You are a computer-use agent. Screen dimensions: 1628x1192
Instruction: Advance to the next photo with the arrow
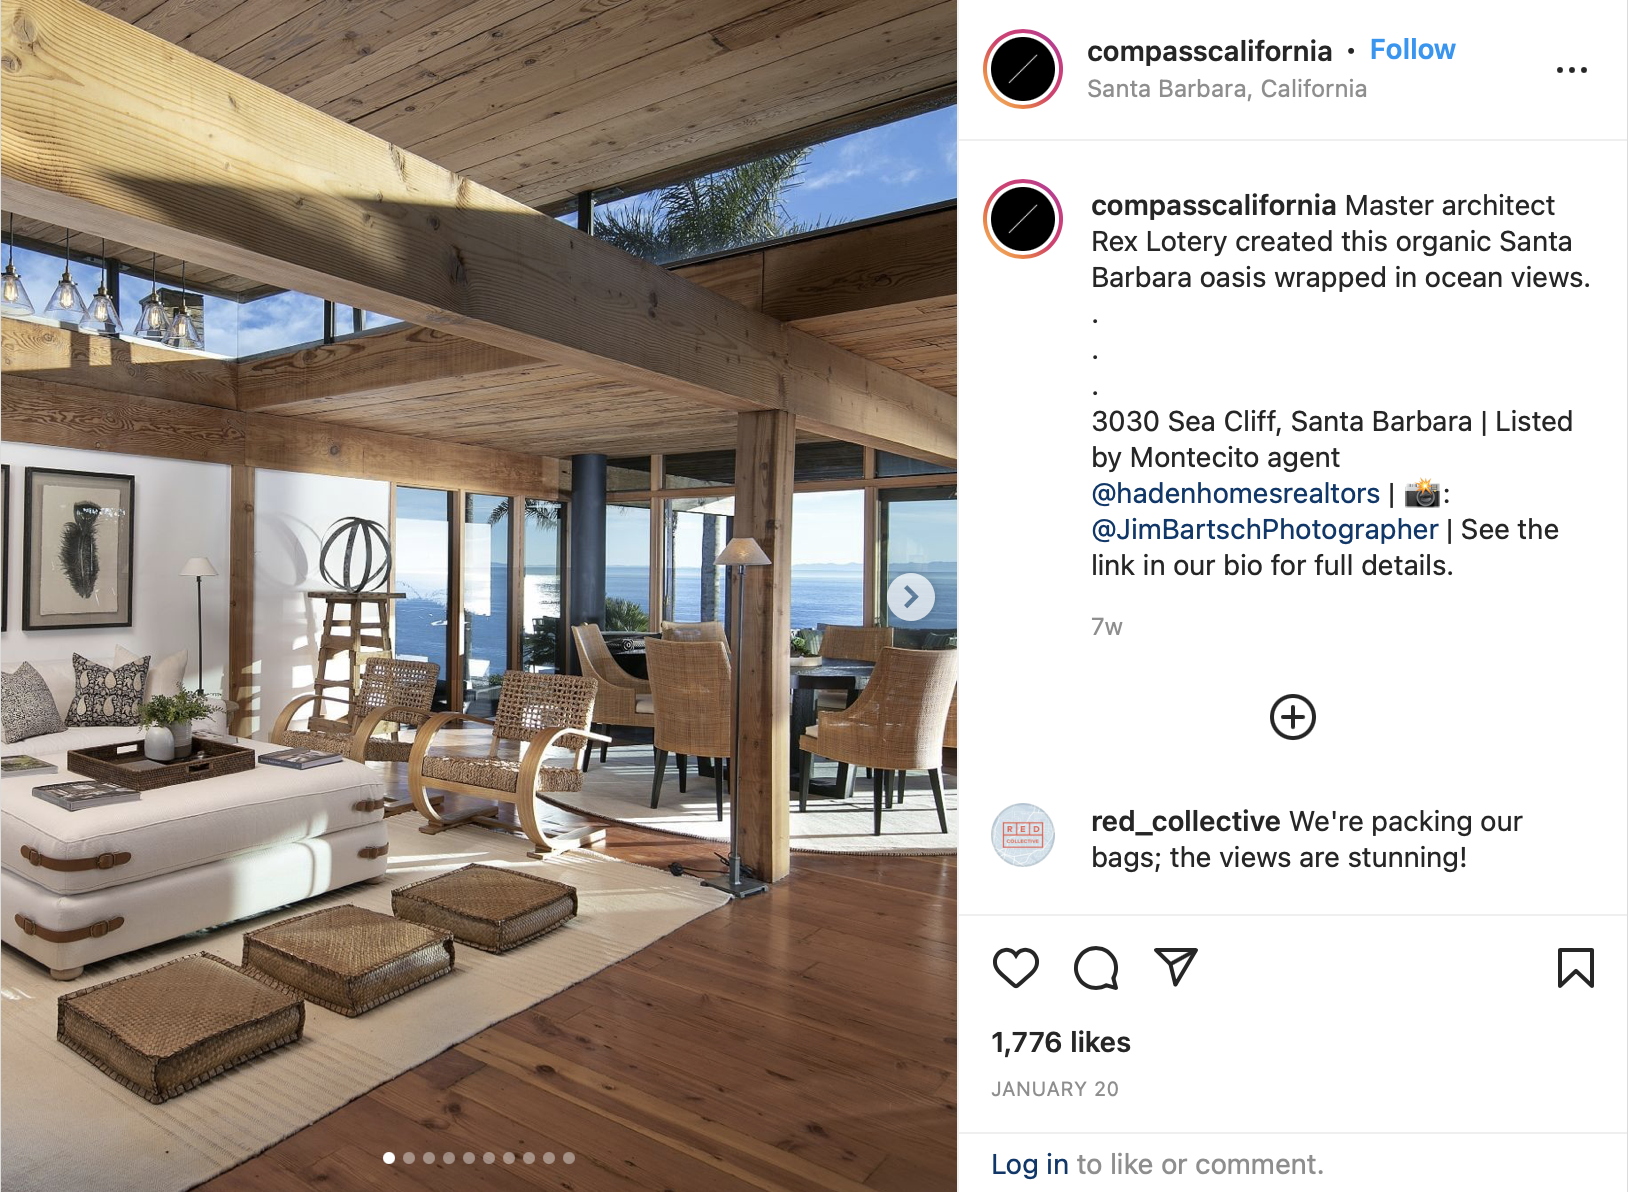pos(911,597)
